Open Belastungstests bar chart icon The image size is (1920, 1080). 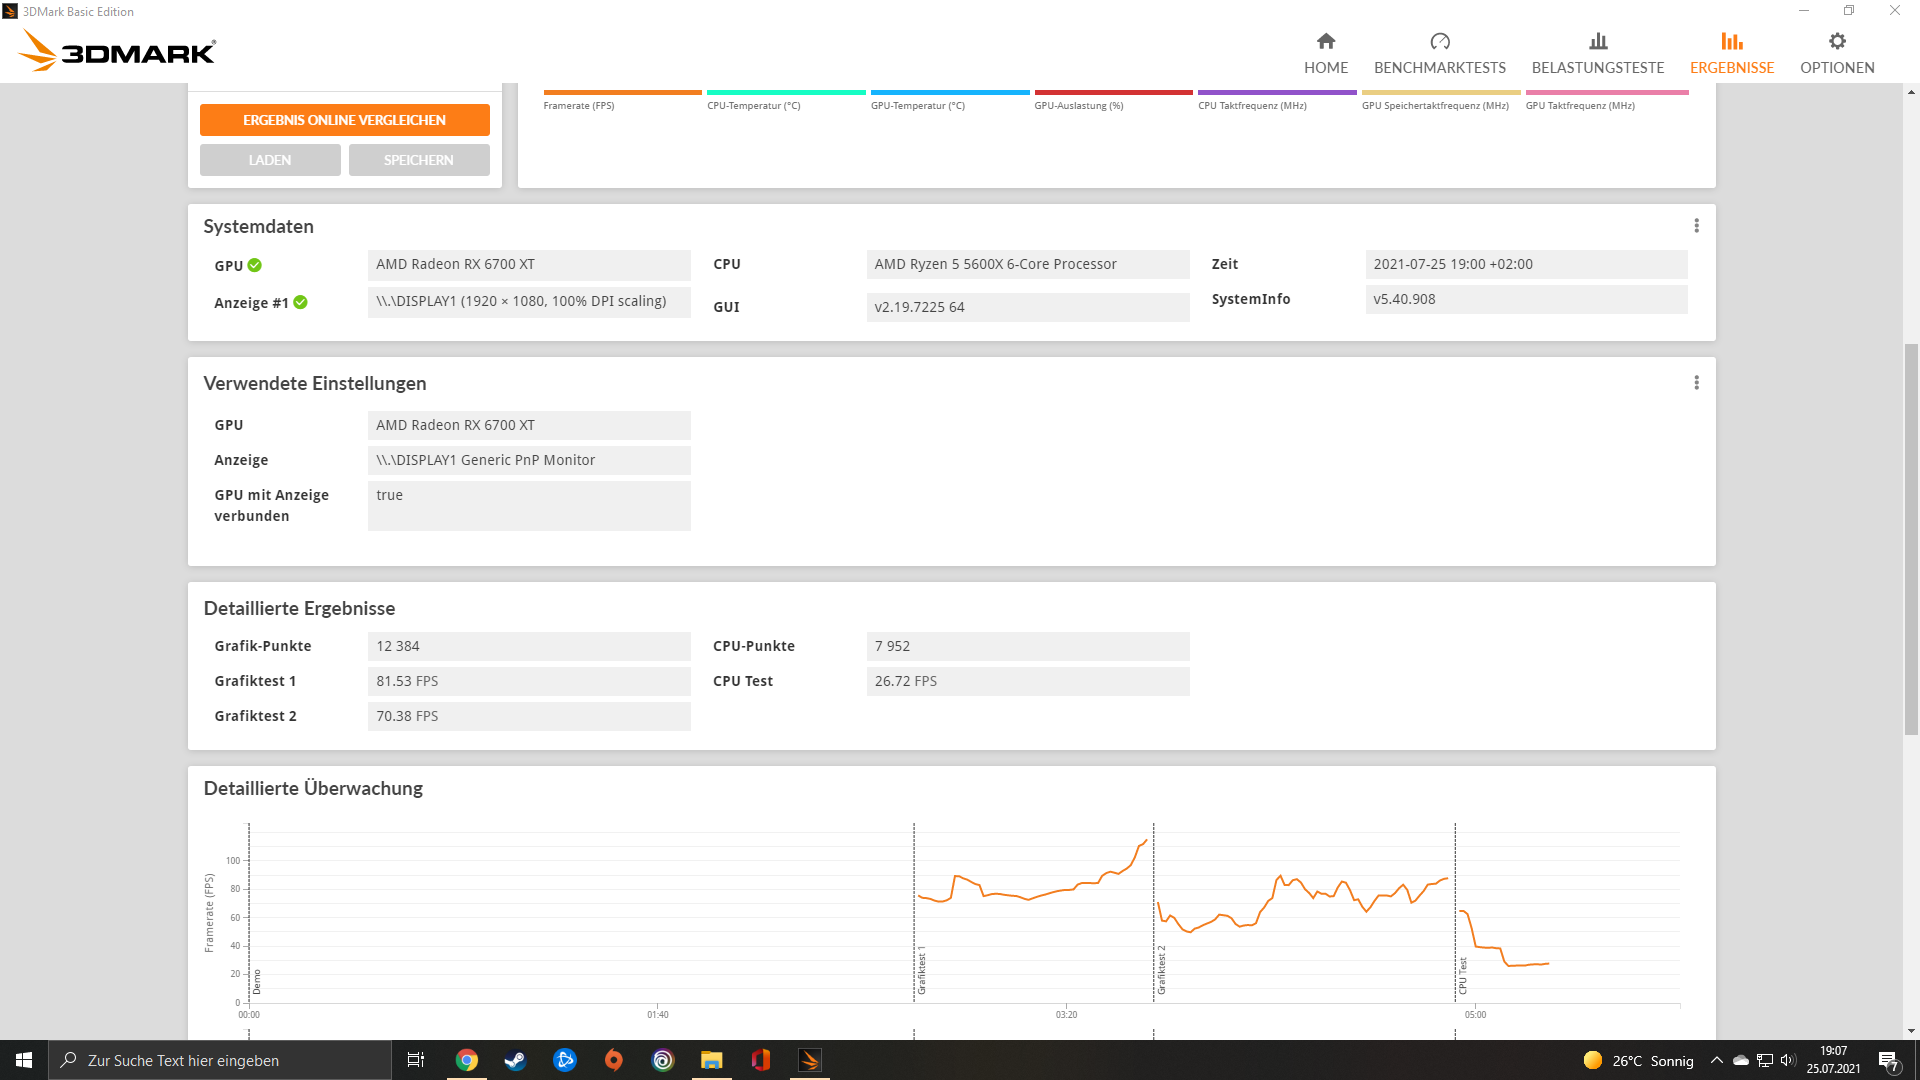point(1597,42)
